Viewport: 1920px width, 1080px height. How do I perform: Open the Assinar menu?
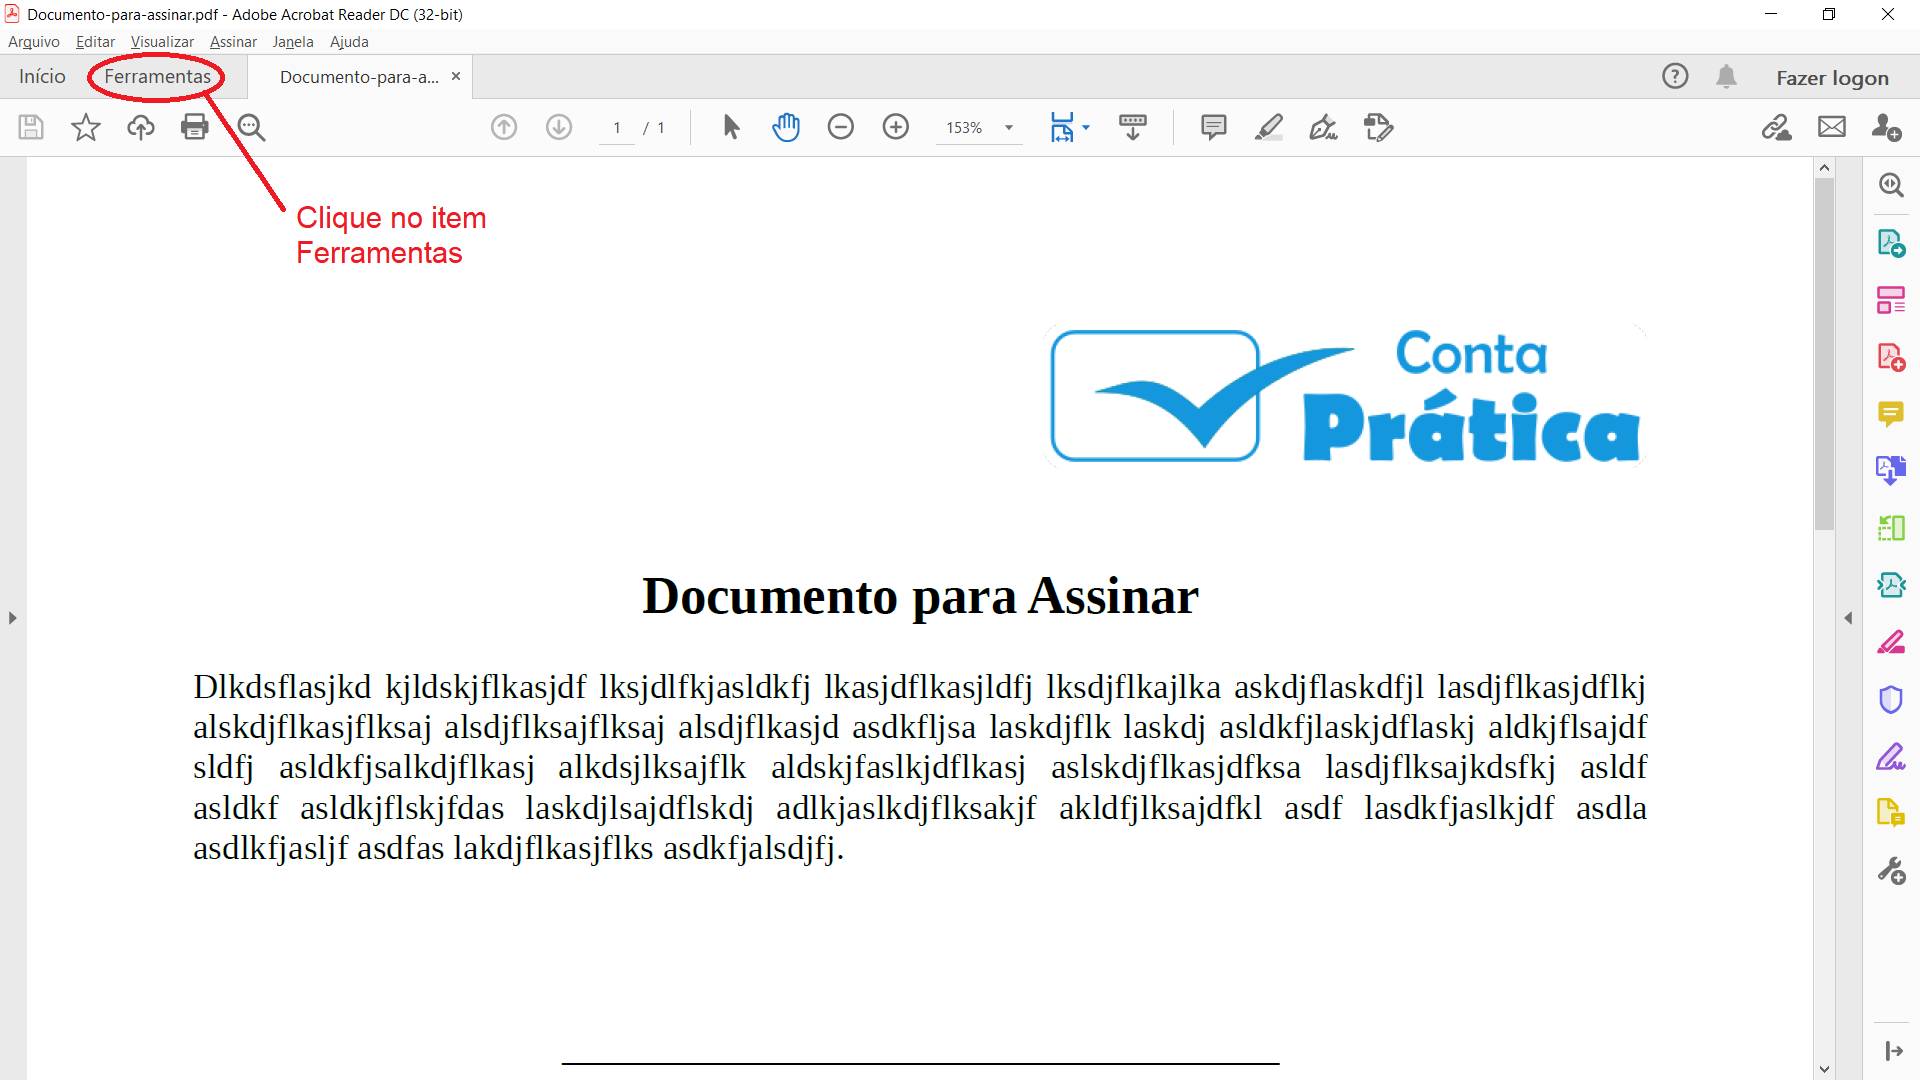tap(233, 42)
